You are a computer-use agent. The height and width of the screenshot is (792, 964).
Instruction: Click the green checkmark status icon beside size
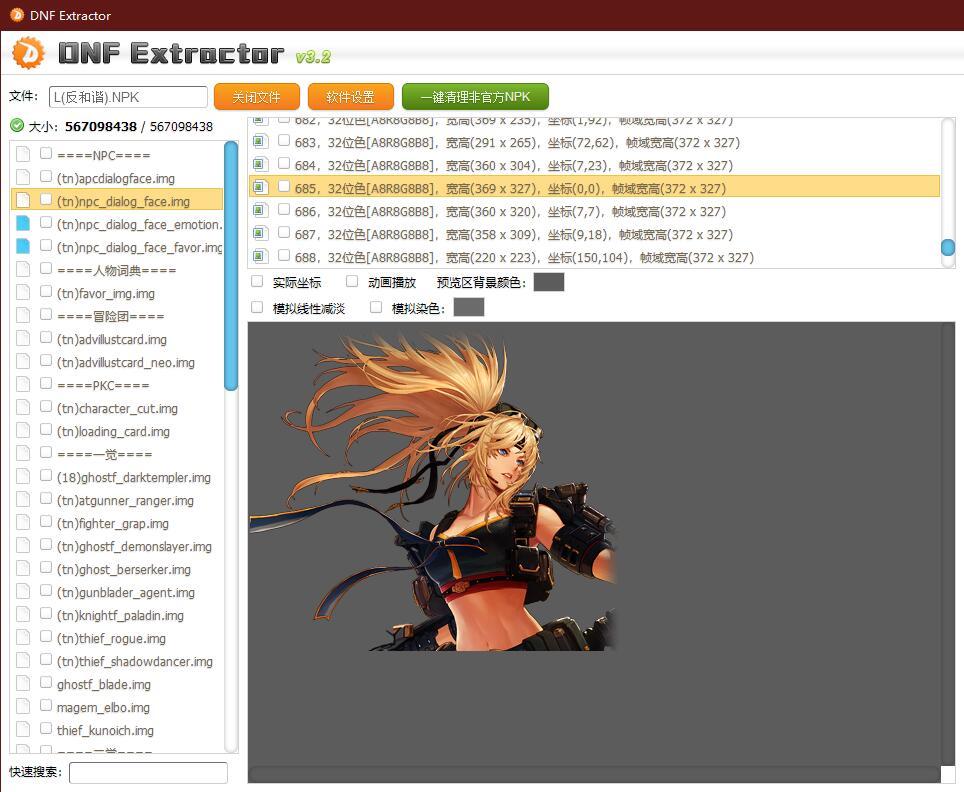coord(17,126)
